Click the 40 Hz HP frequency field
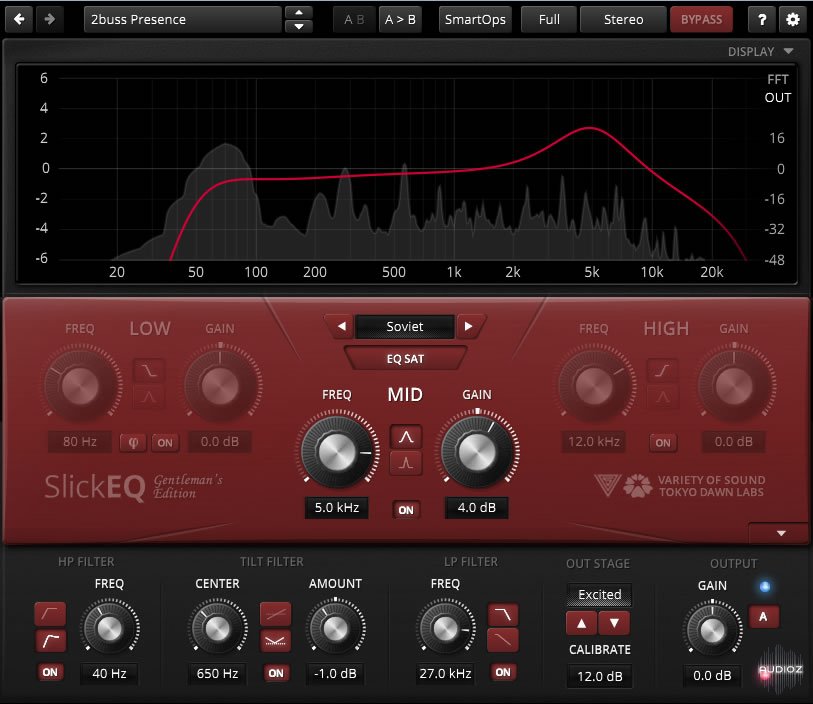 109,673
